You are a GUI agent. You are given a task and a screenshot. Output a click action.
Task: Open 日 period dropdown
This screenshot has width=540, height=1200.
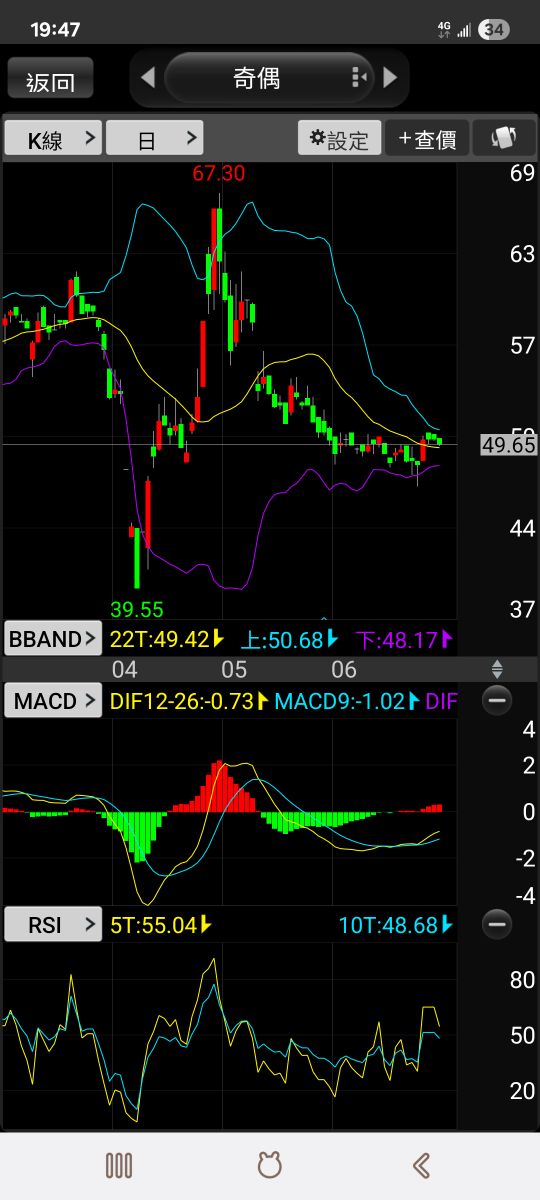click(x=155, y=139)
